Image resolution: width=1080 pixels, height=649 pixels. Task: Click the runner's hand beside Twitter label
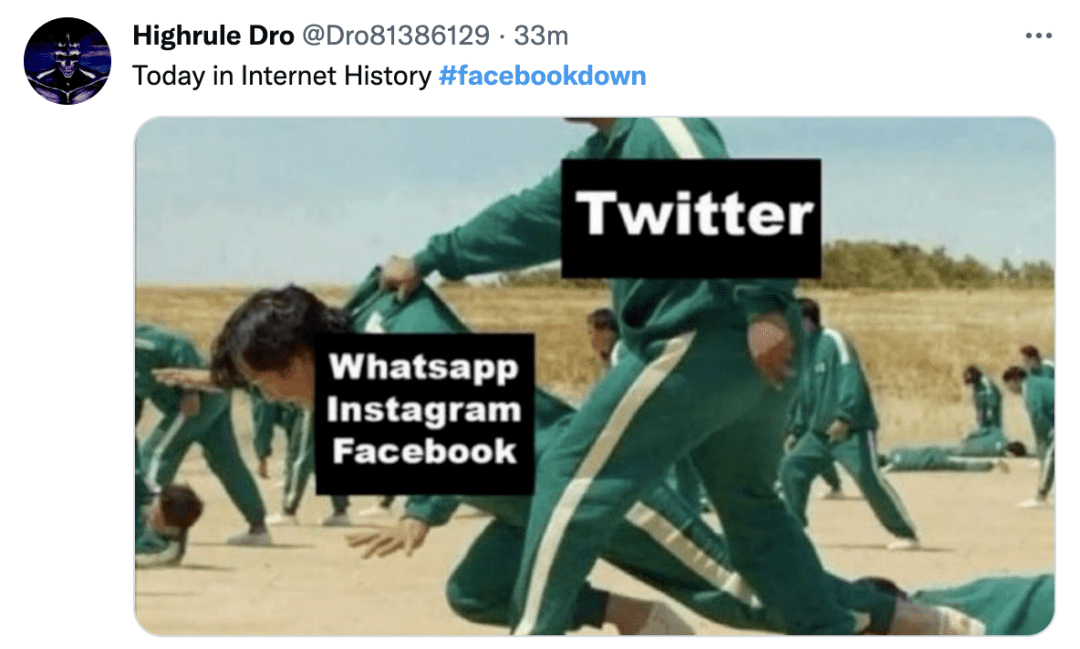point(771,350)
